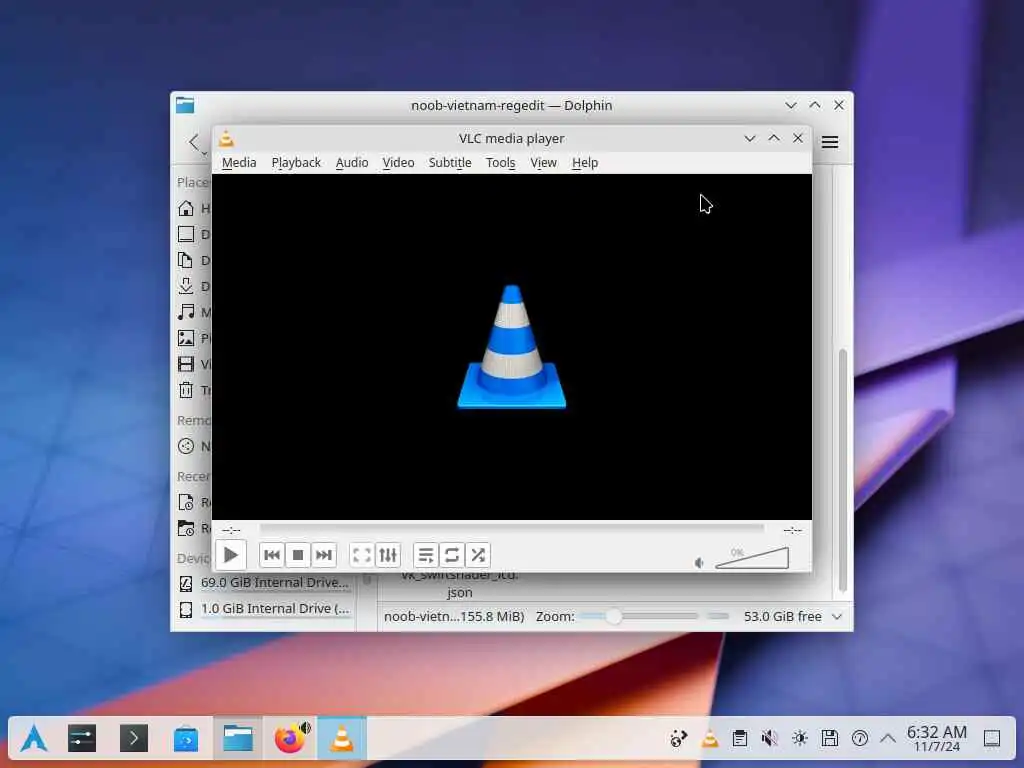The image size is (1024, 768).
Task: Open VLC extended settings equalizer icon
Action: tap(388, 555)
